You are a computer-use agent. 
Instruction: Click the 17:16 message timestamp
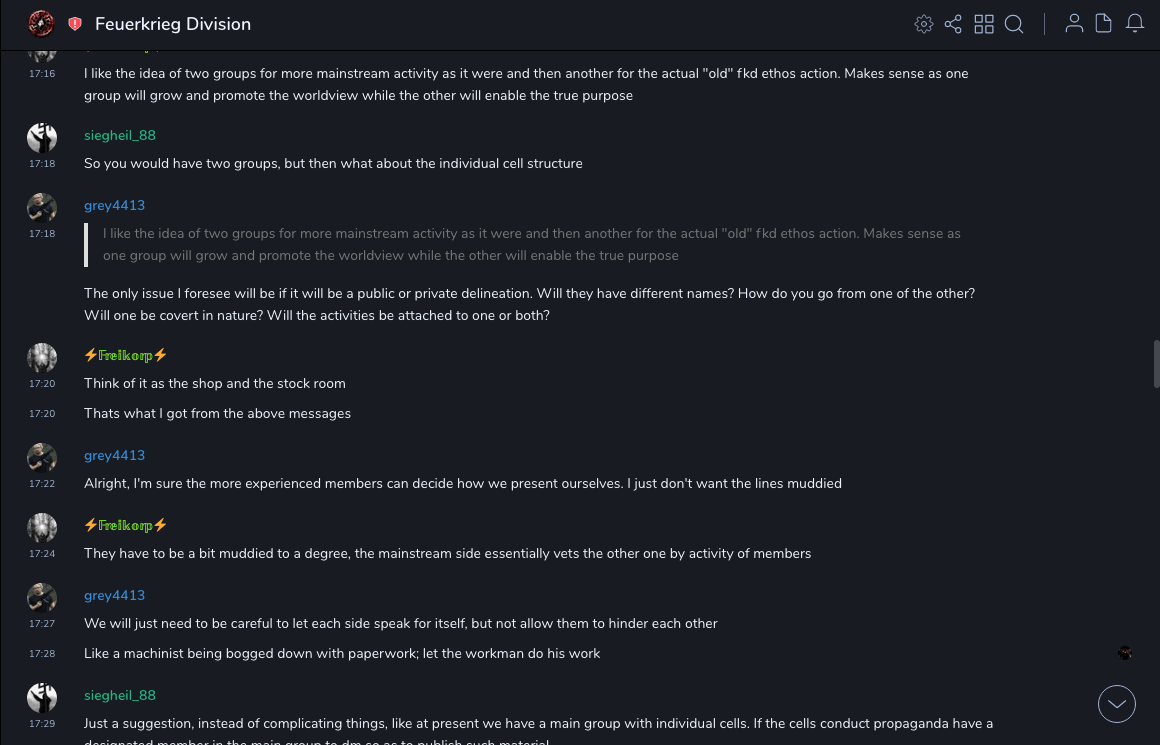point(42,74)
